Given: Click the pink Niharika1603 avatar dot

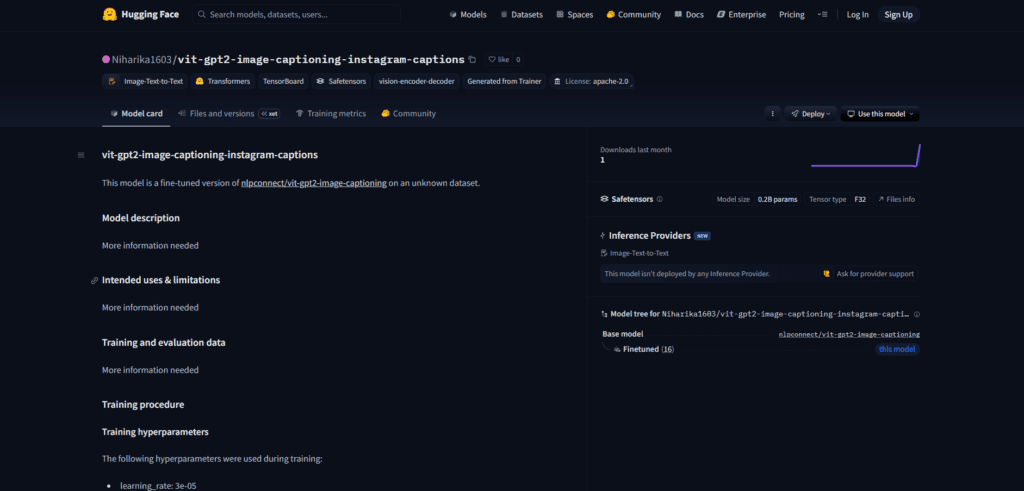Looking at the screenshot, I should coord(106,59).
